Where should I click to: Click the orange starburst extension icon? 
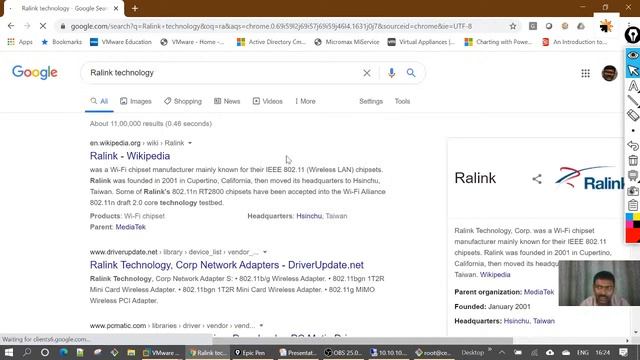click(607, 26)
